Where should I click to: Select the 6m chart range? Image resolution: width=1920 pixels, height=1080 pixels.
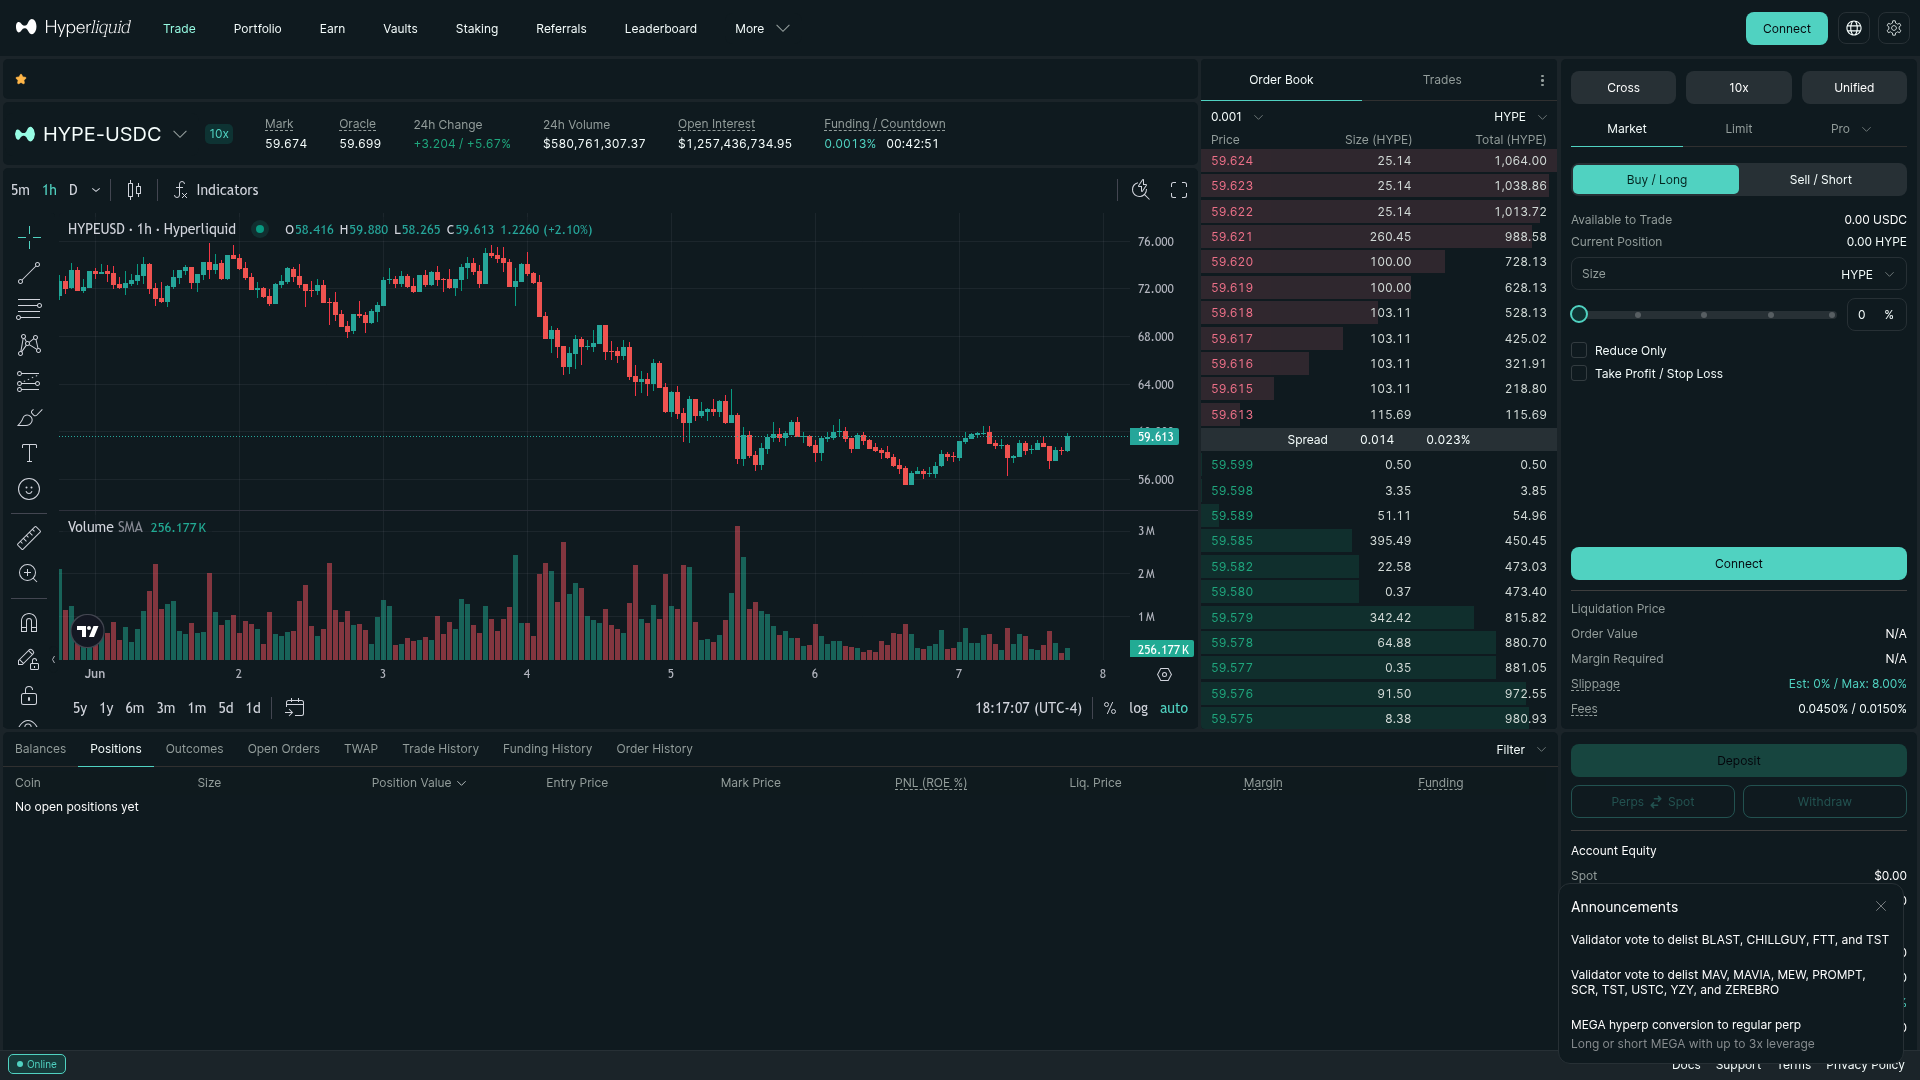[135, 708]
